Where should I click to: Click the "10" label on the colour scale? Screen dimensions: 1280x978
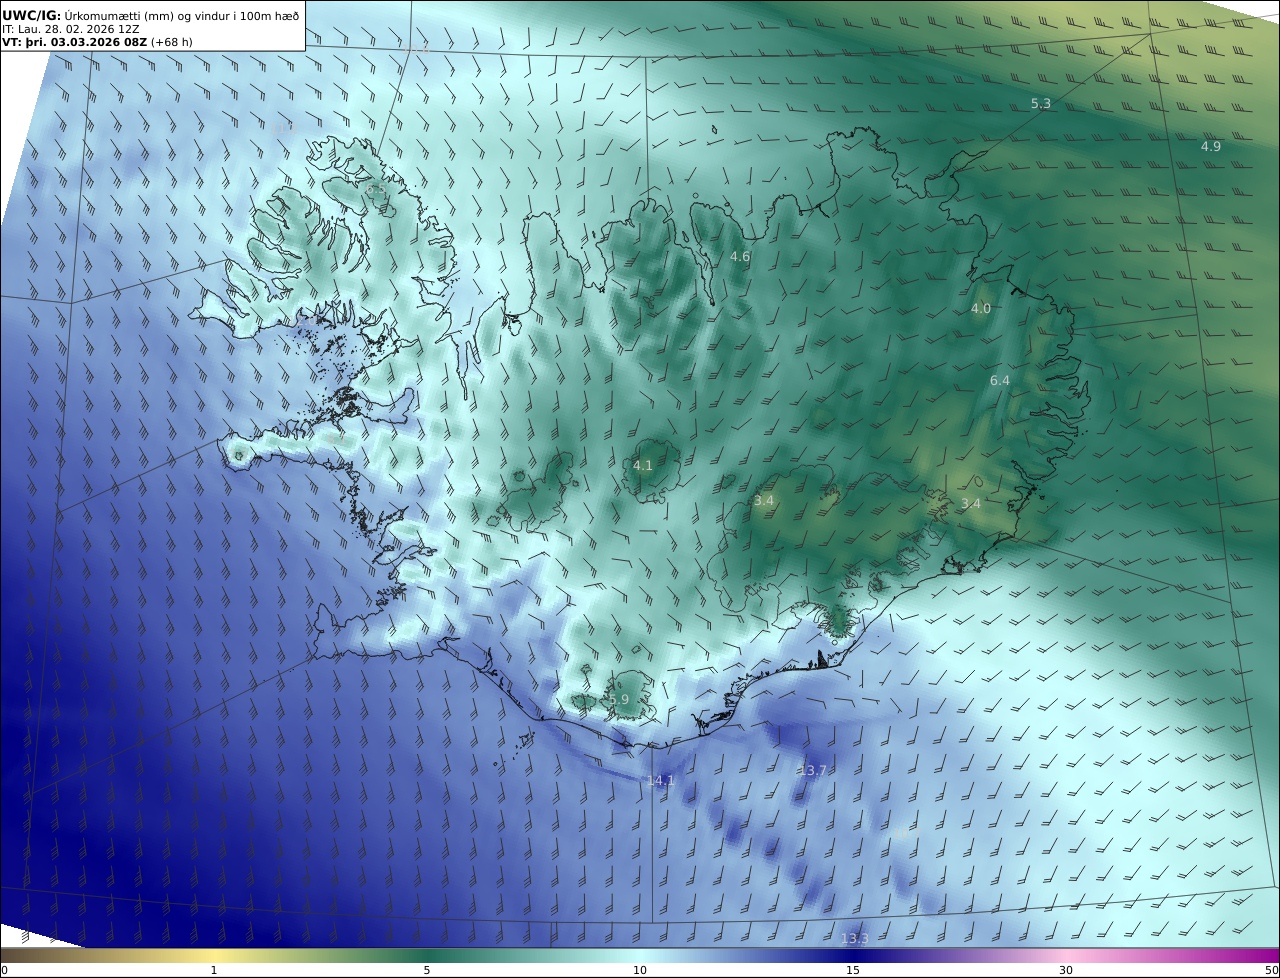click(640, 971)
